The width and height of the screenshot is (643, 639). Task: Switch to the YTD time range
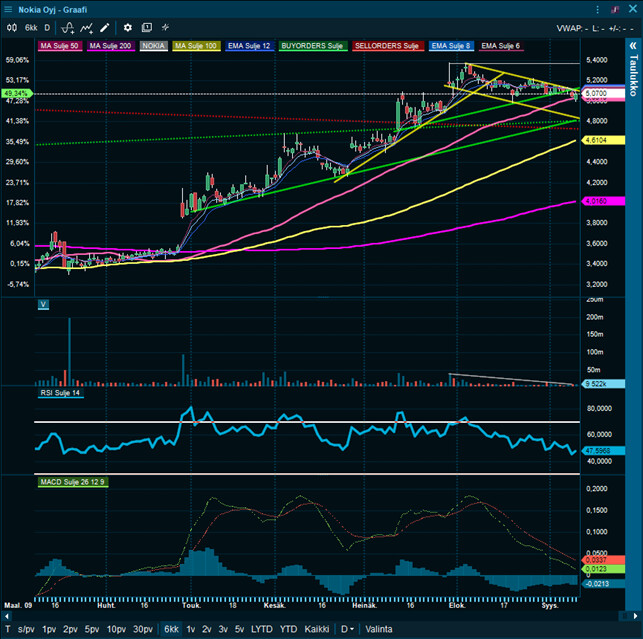(288, 629)
